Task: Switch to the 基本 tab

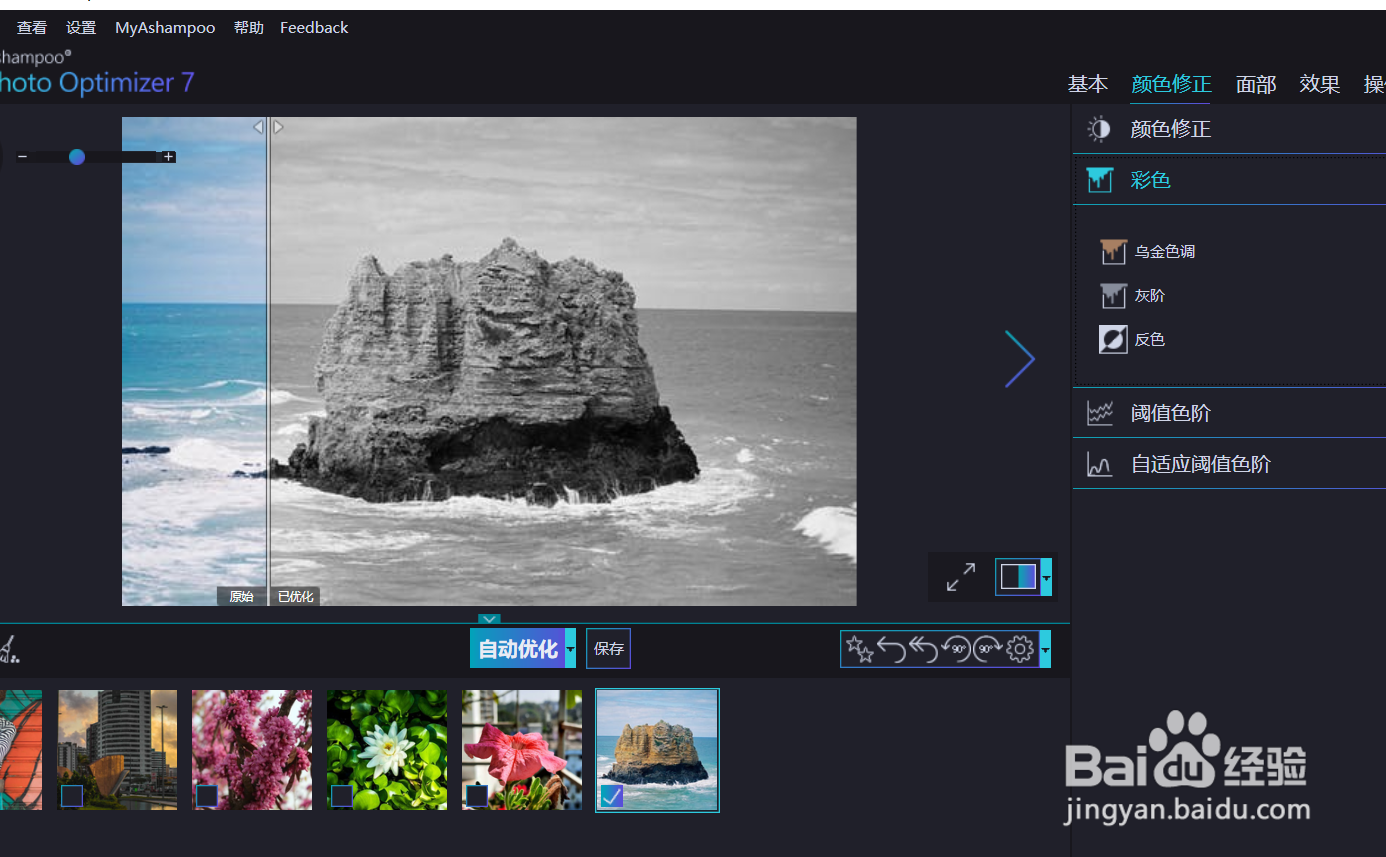Action: [x=1088, y=84]
